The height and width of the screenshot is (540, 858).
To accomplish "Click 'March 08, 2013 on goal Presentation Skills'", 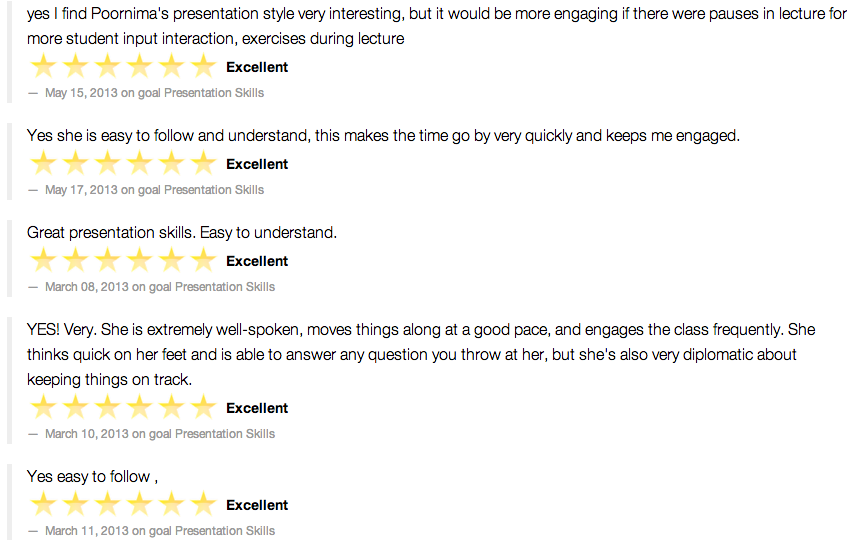I will (160, 287).
